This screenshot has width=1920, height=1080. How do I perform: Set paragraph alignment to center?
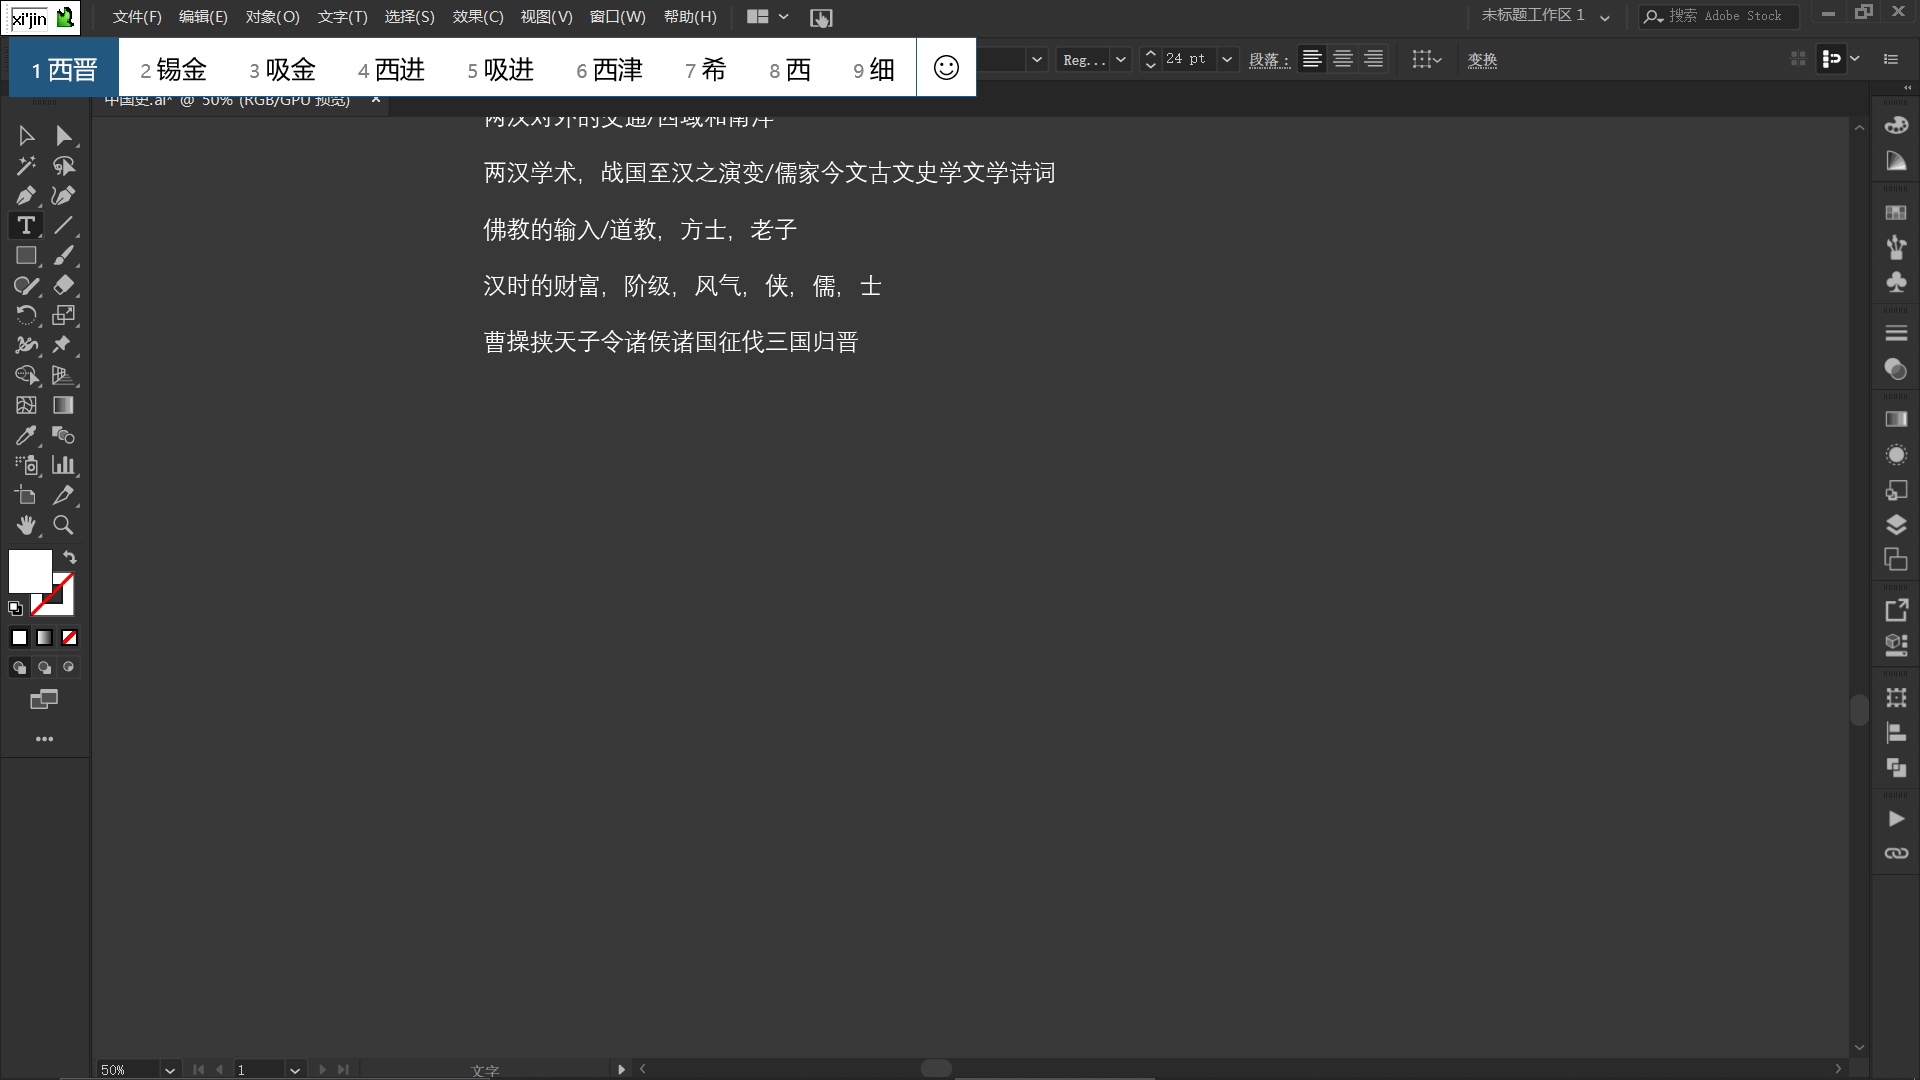1343,59
